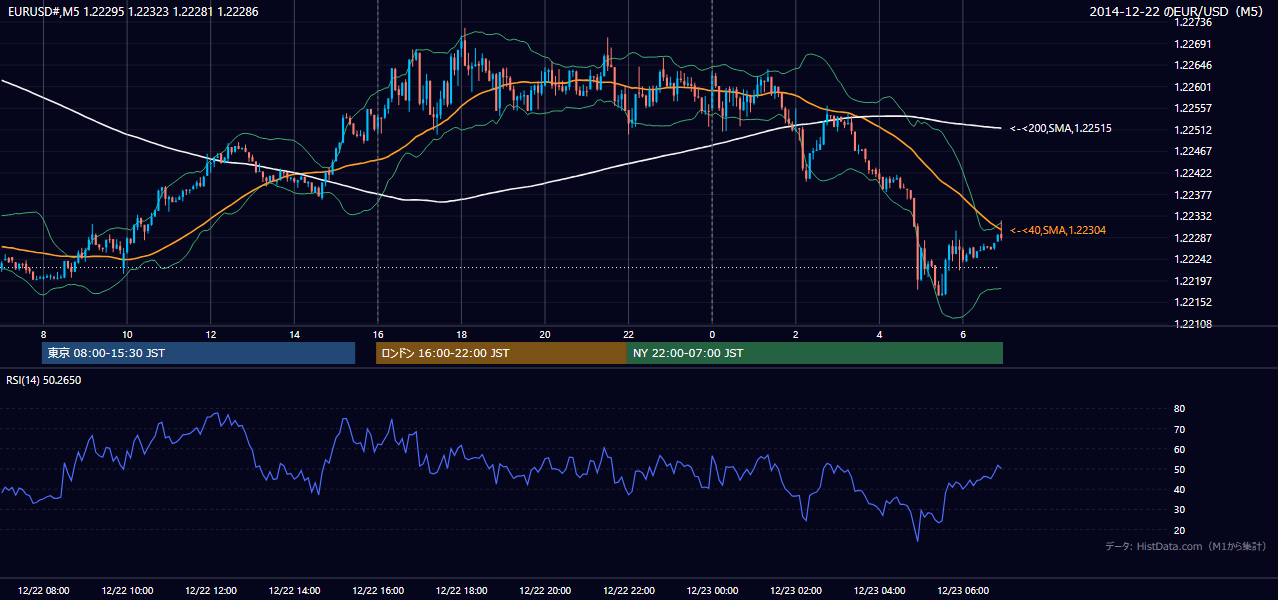Screen dimensions: 1278x600
Task: Click price axis value 1.22512
Action: (x=1195, y=130)
